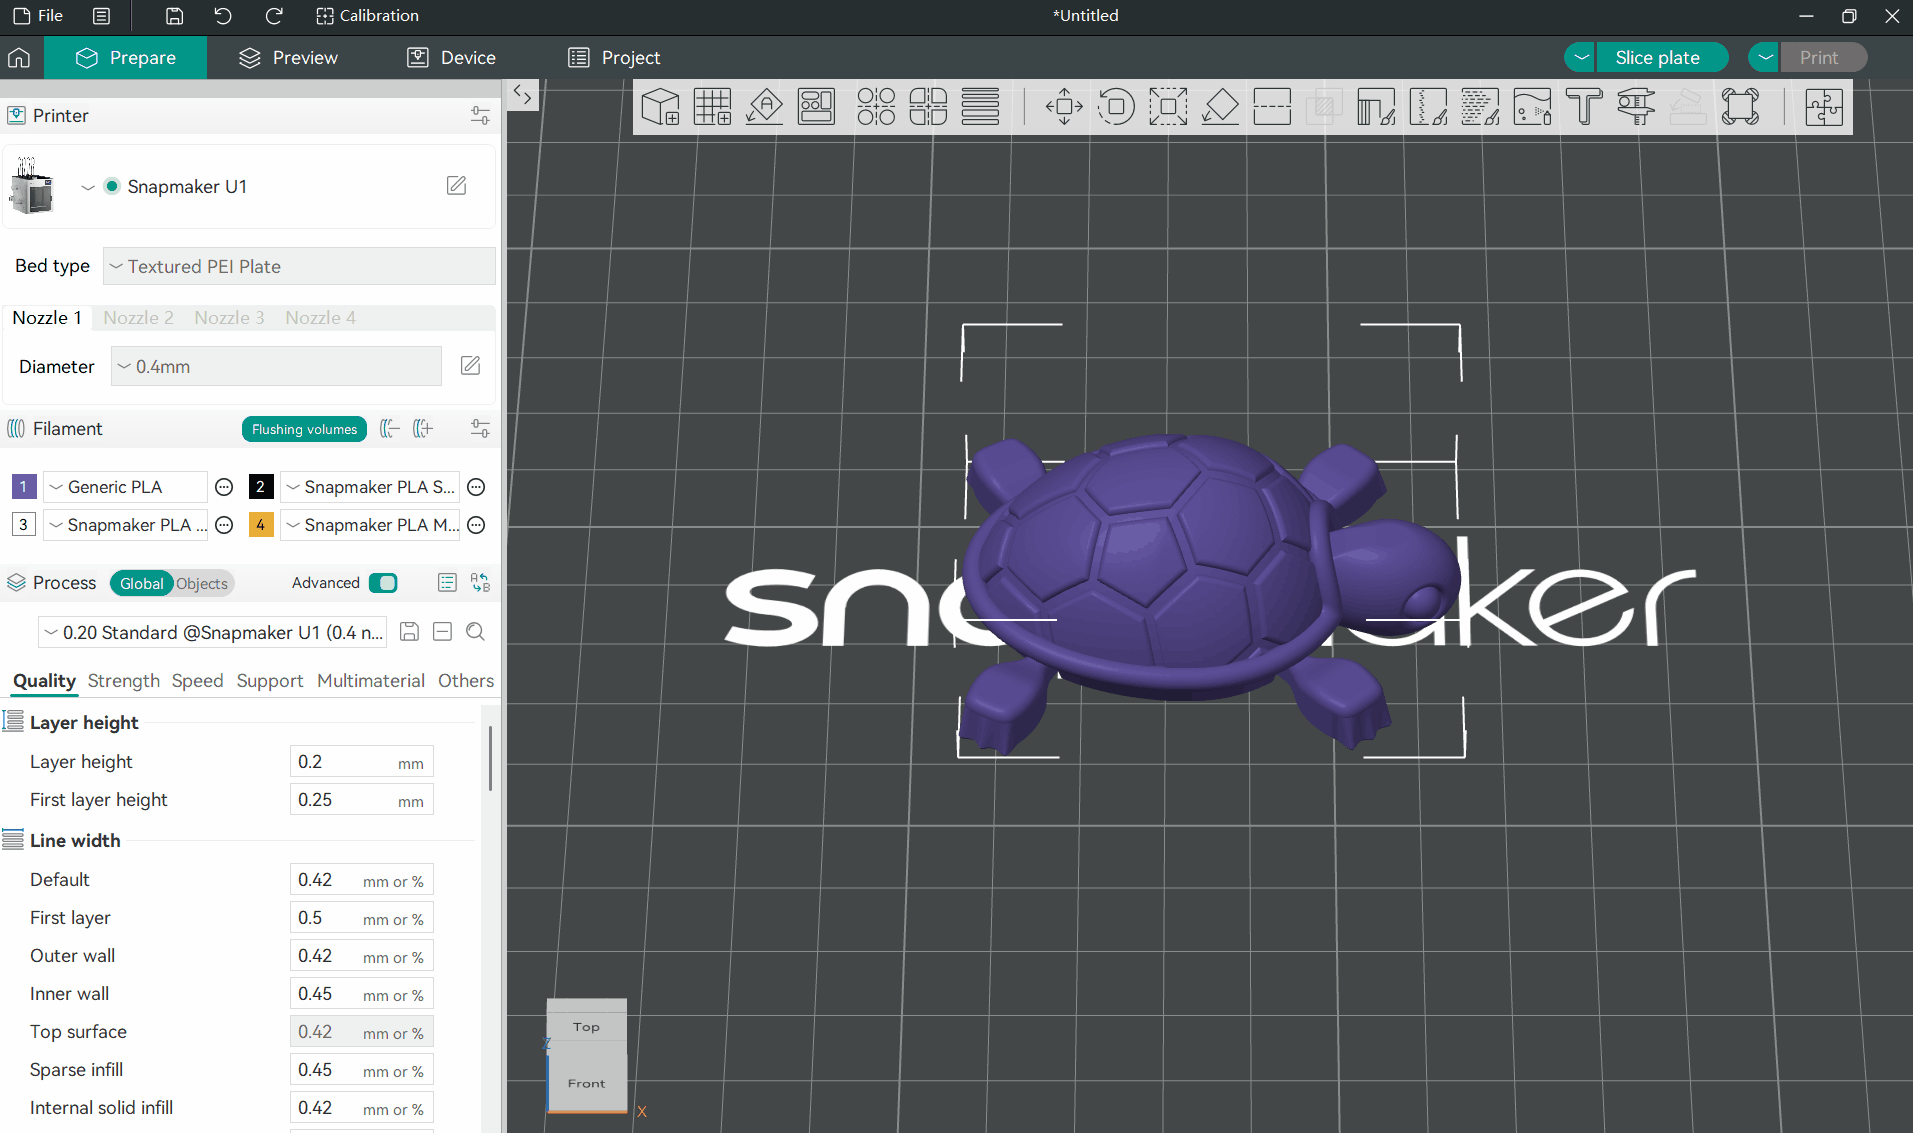Select the Nozzle 2 tab
Image resolution: width=1913 pixels, height=1133 pixels.
pyautogui.click(x=137, y=317)
